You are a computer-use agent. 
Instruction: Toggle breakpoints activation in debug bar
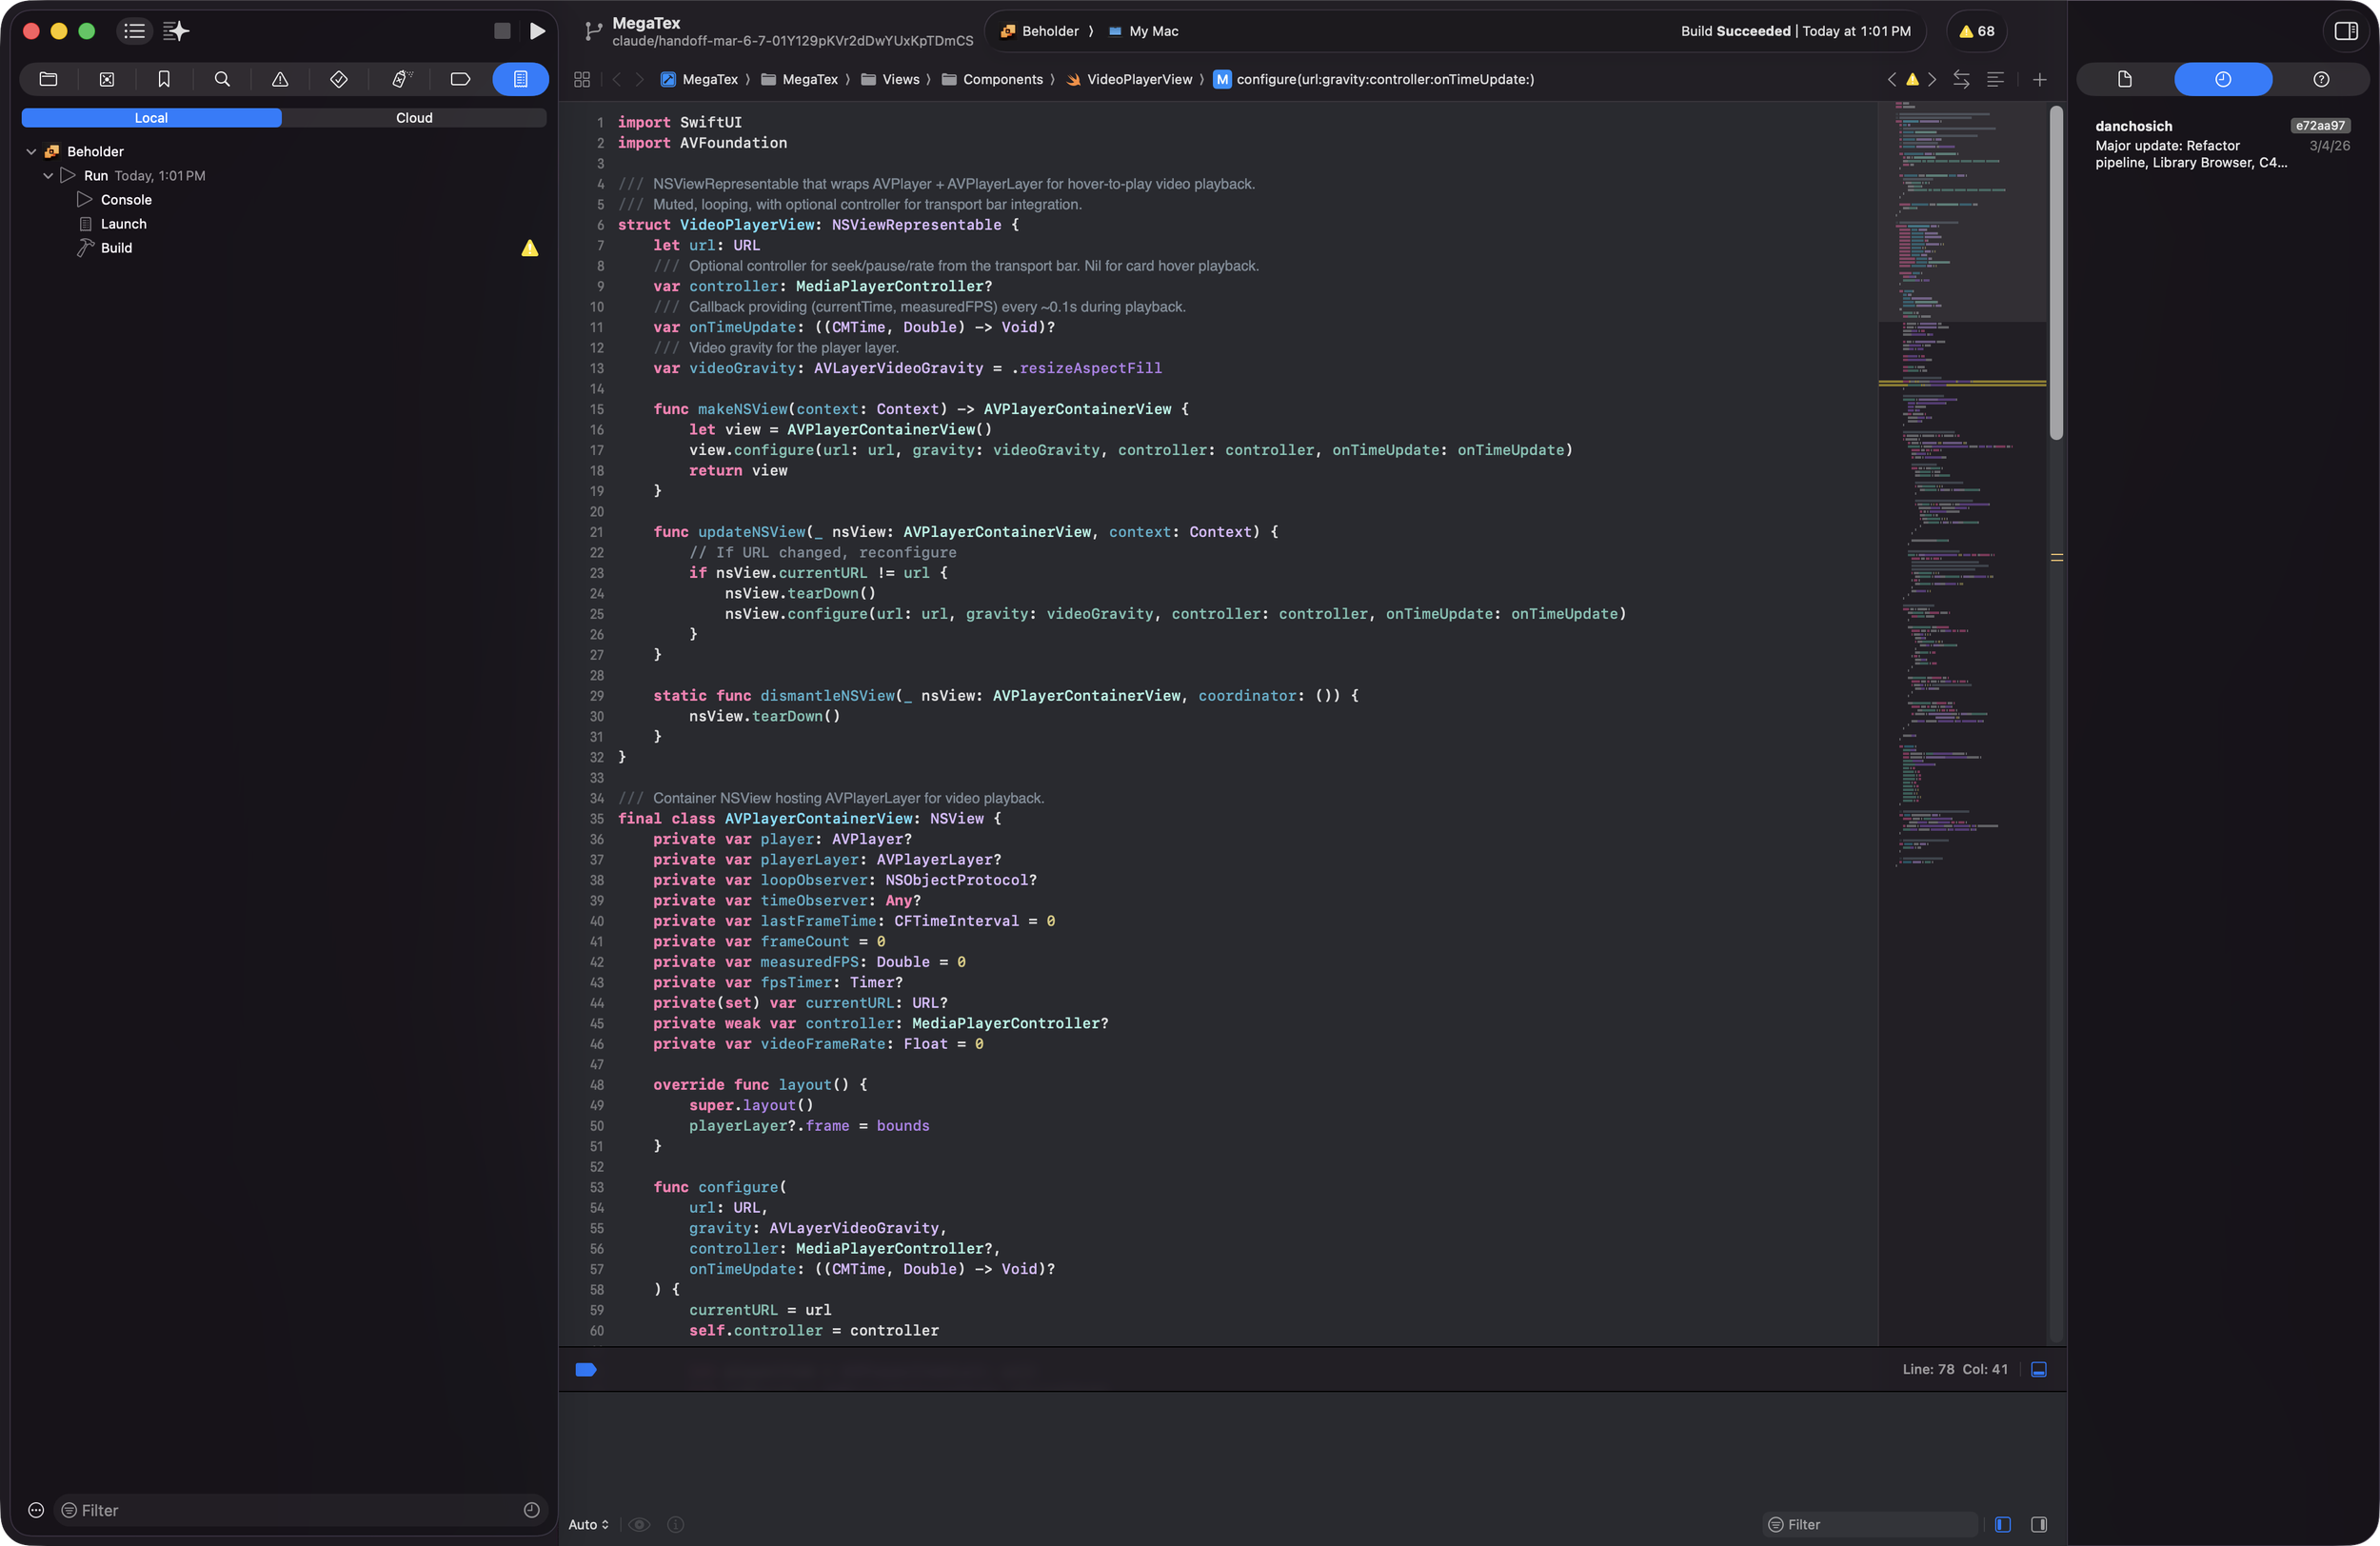(586, 1369)
